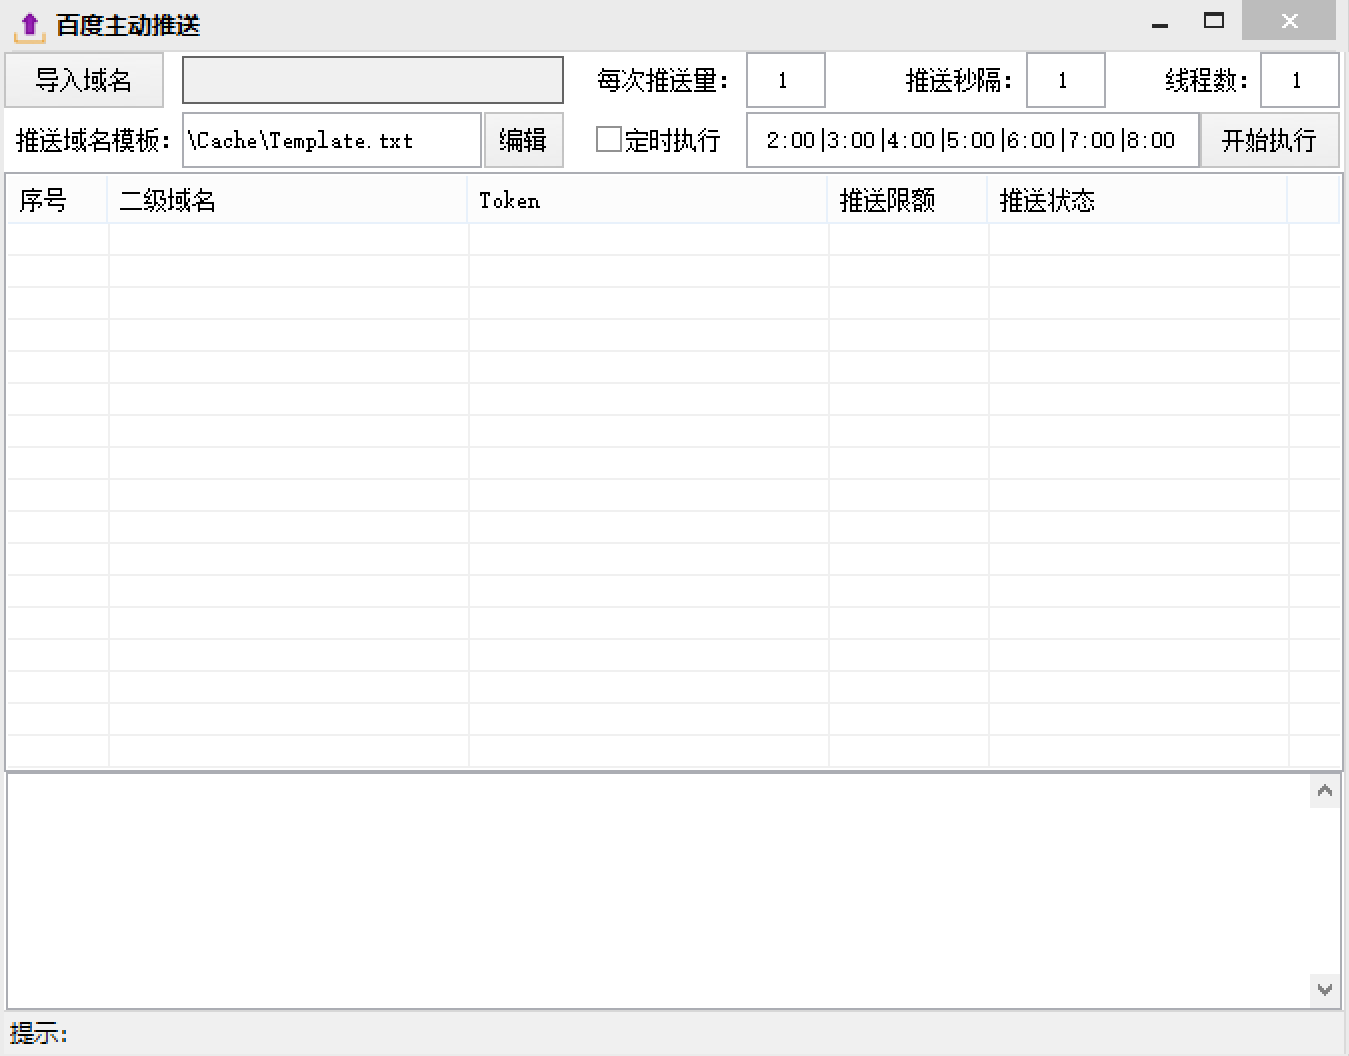
Task: Click the 每次推送量 label
Action: (663, 80)
